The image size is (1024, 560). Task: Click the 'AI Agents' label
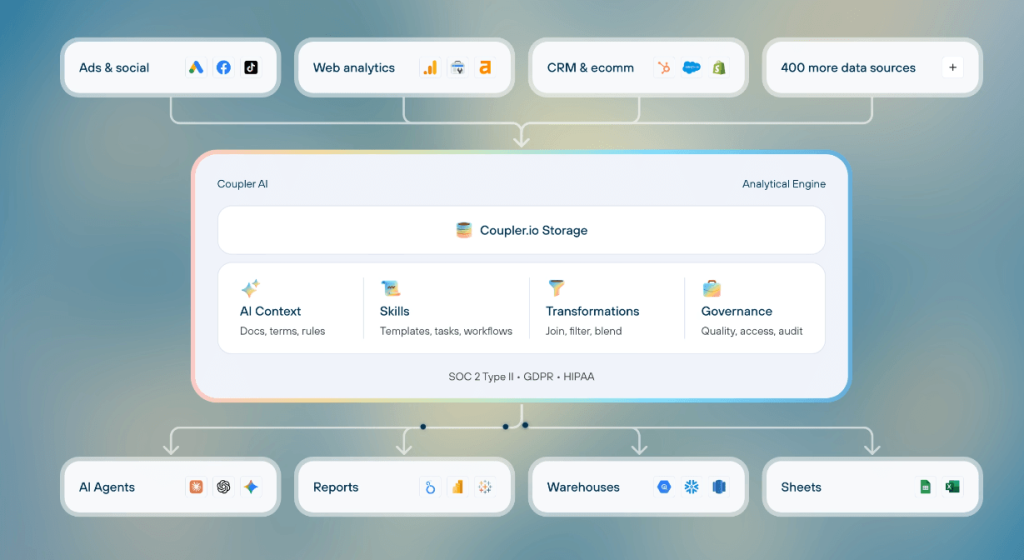(x=106, y=488)
